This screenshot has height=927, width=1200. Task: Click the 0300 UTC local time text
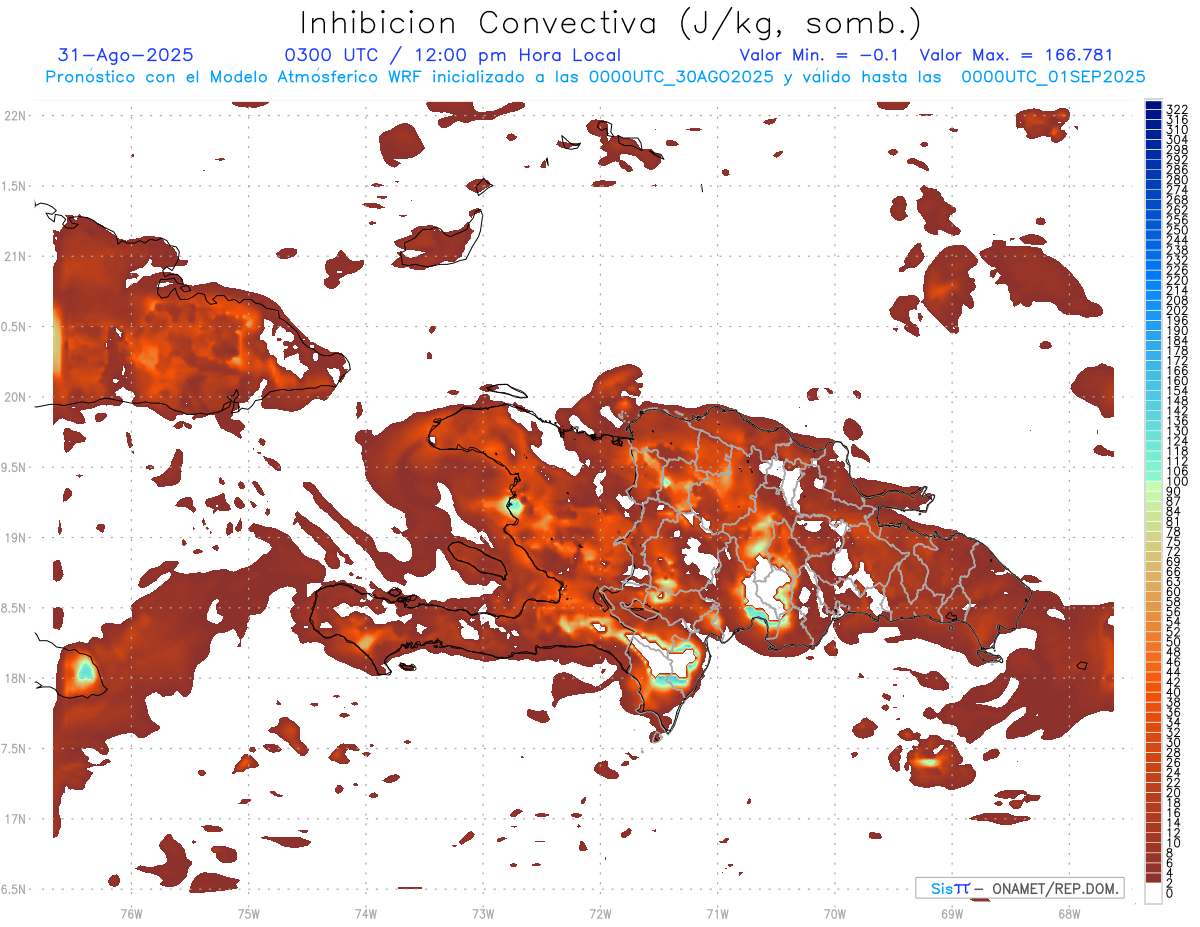(x=452, y=55)
